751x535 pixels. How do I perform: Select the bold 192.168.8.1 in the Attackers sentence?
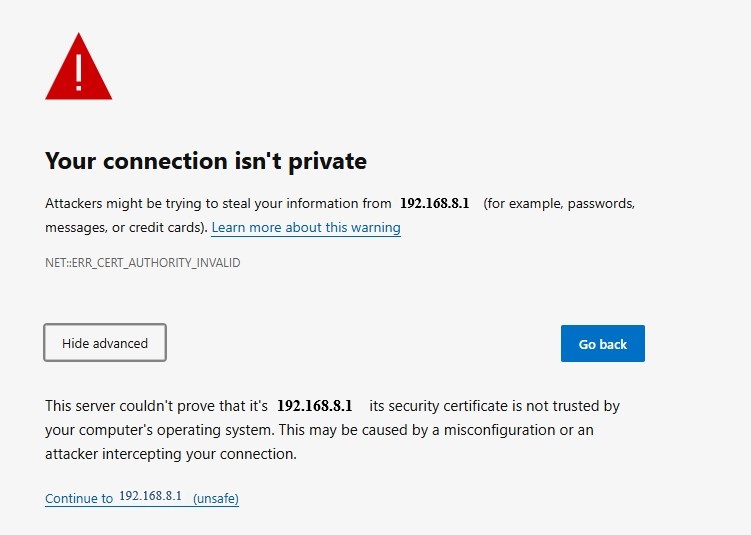pos(434,203)
